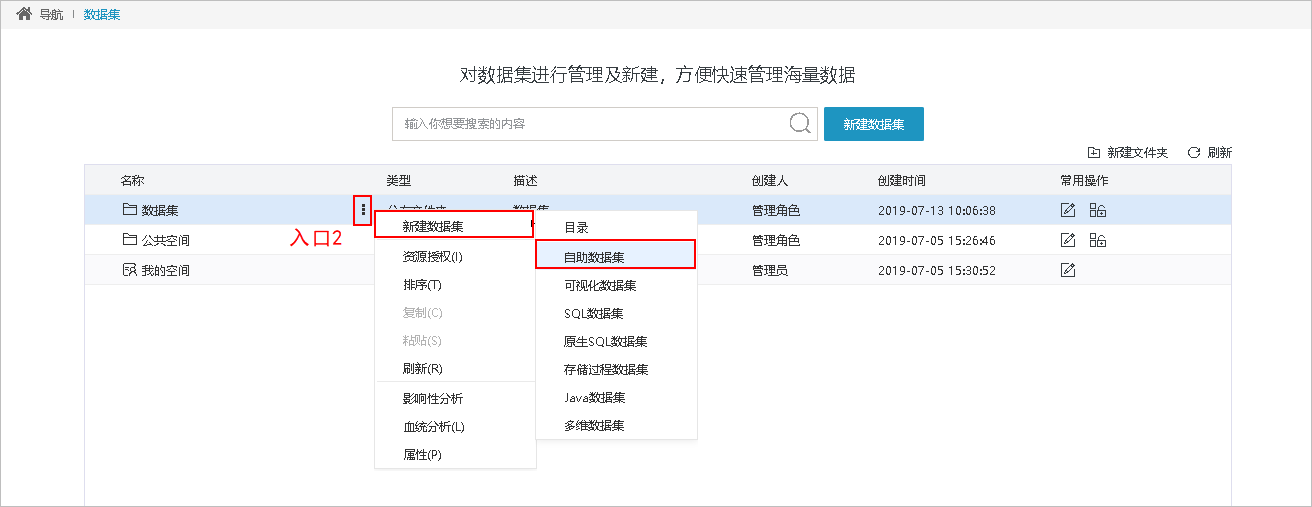Click the edit pencil icon for 我的空间 row

click(x=1067, y=270)
